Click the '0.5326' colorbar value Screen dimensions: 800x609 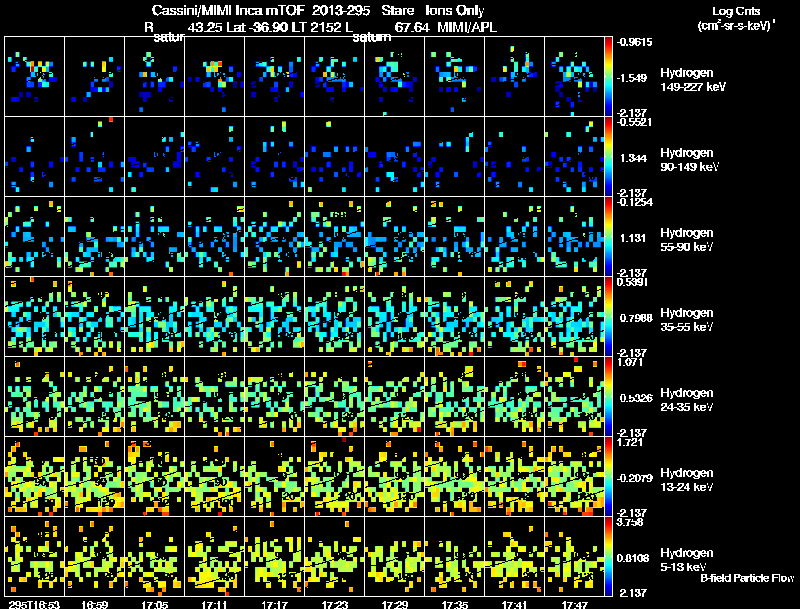tap(636, 398)
